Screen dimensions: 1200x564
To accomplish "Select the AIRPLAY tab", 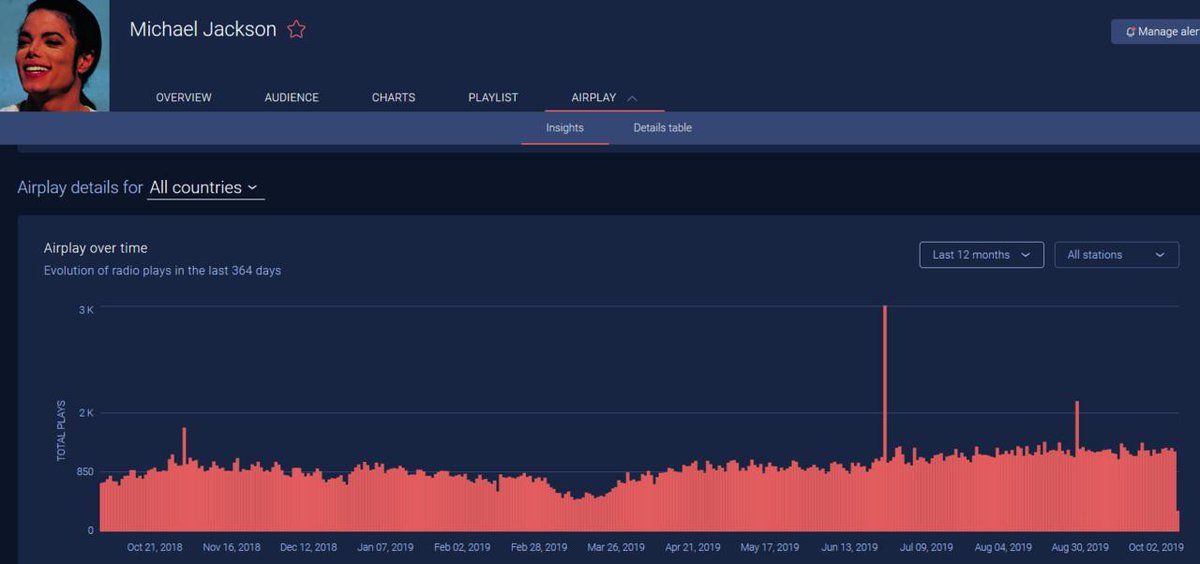I will pos(594,97).
